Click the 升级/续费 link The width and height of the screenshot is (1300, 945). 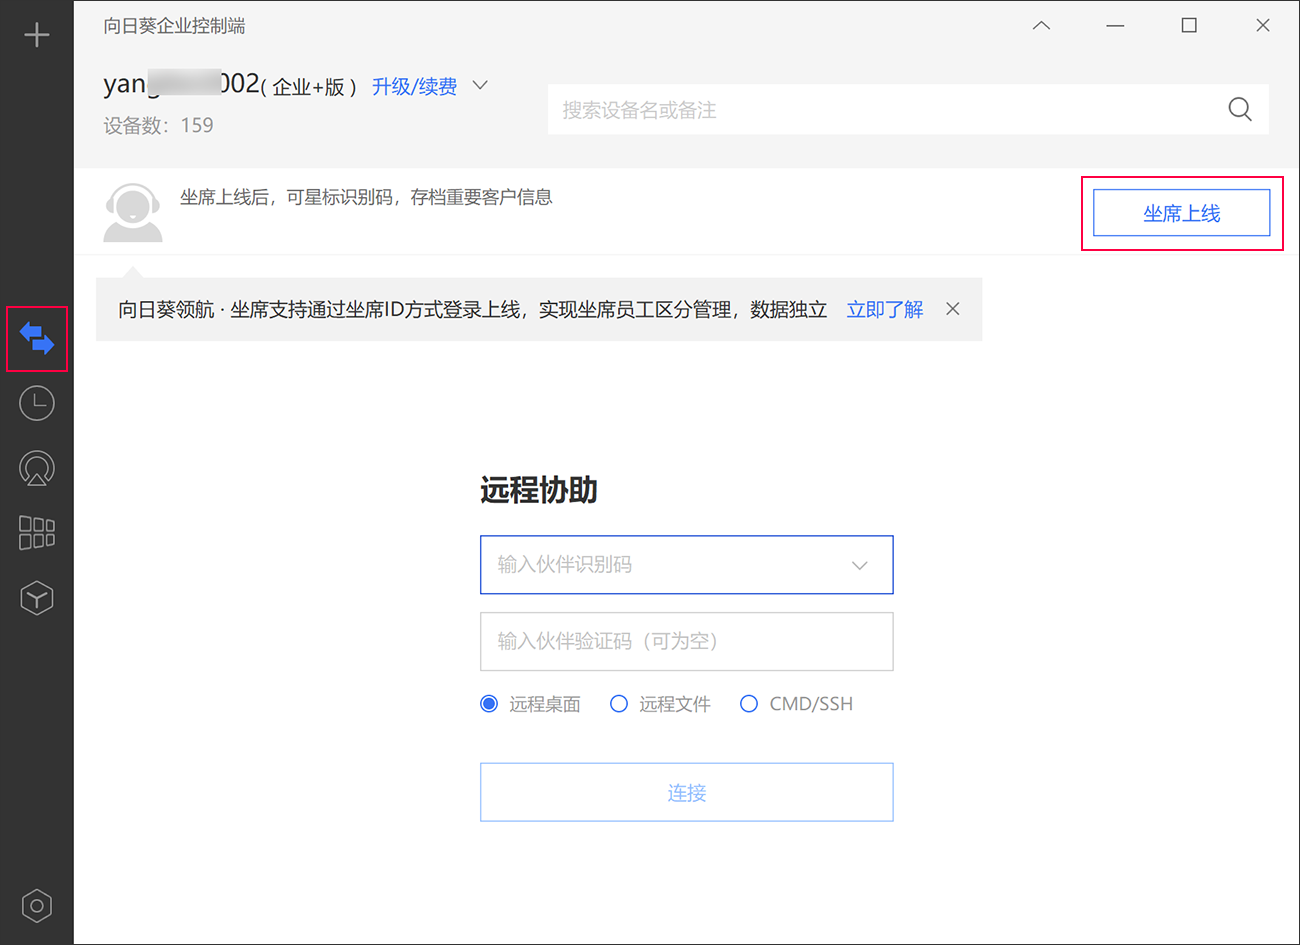pos(414,87)
